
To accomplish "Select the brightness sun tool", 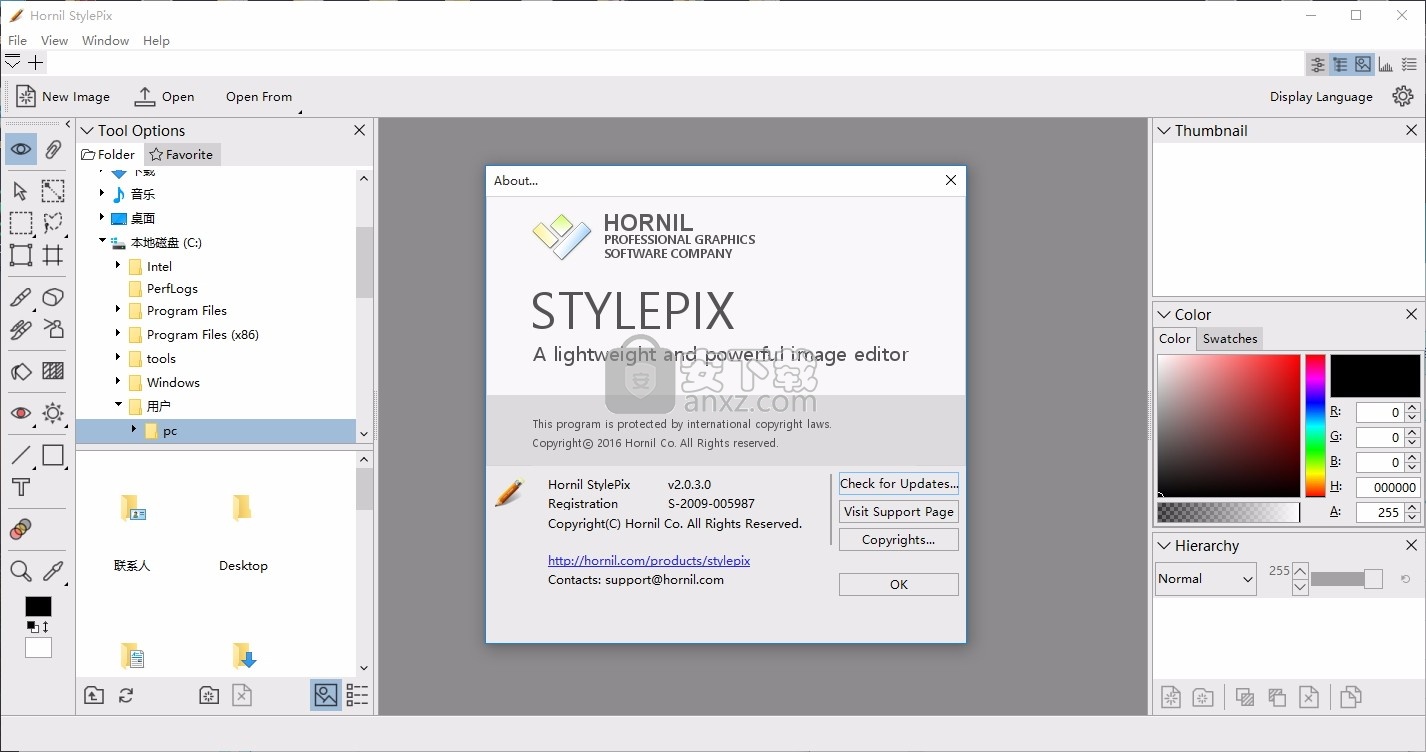I will (x=53, y=413).
